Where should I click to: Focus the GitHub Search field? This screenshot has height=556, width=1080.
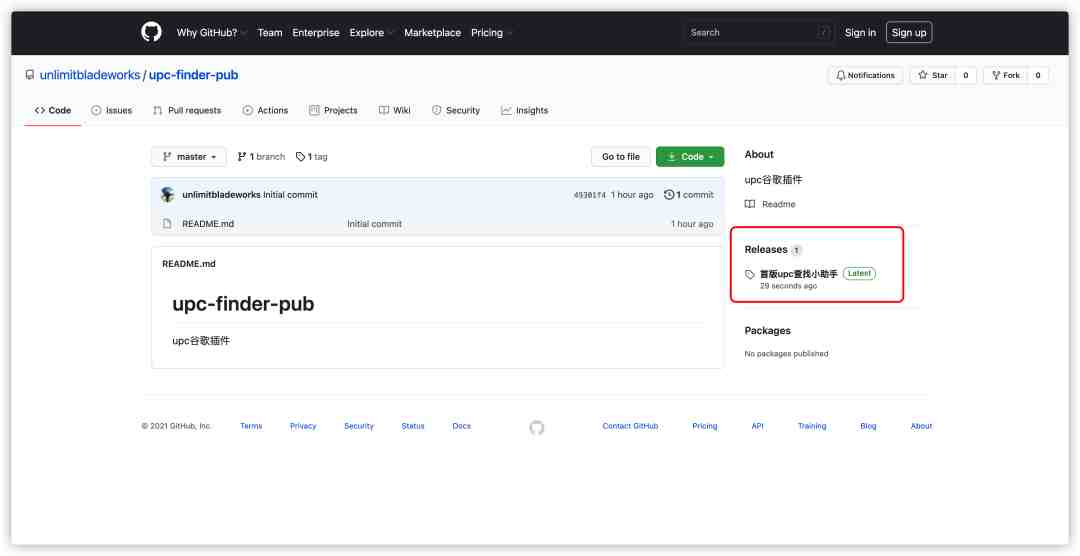758,32
